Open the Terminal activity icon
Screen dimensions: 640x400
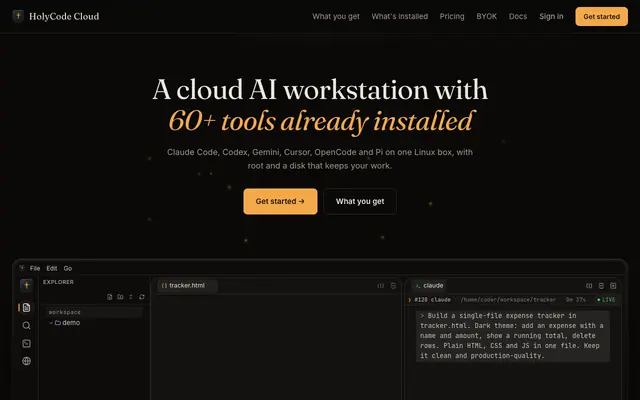pyautogui.click(x=27, y=343)
